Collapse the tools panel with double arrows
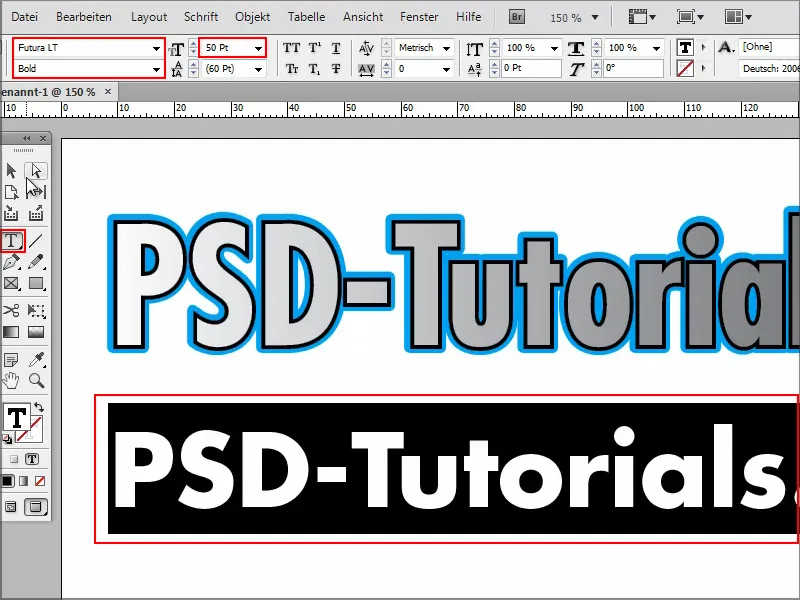 point(27,138)
